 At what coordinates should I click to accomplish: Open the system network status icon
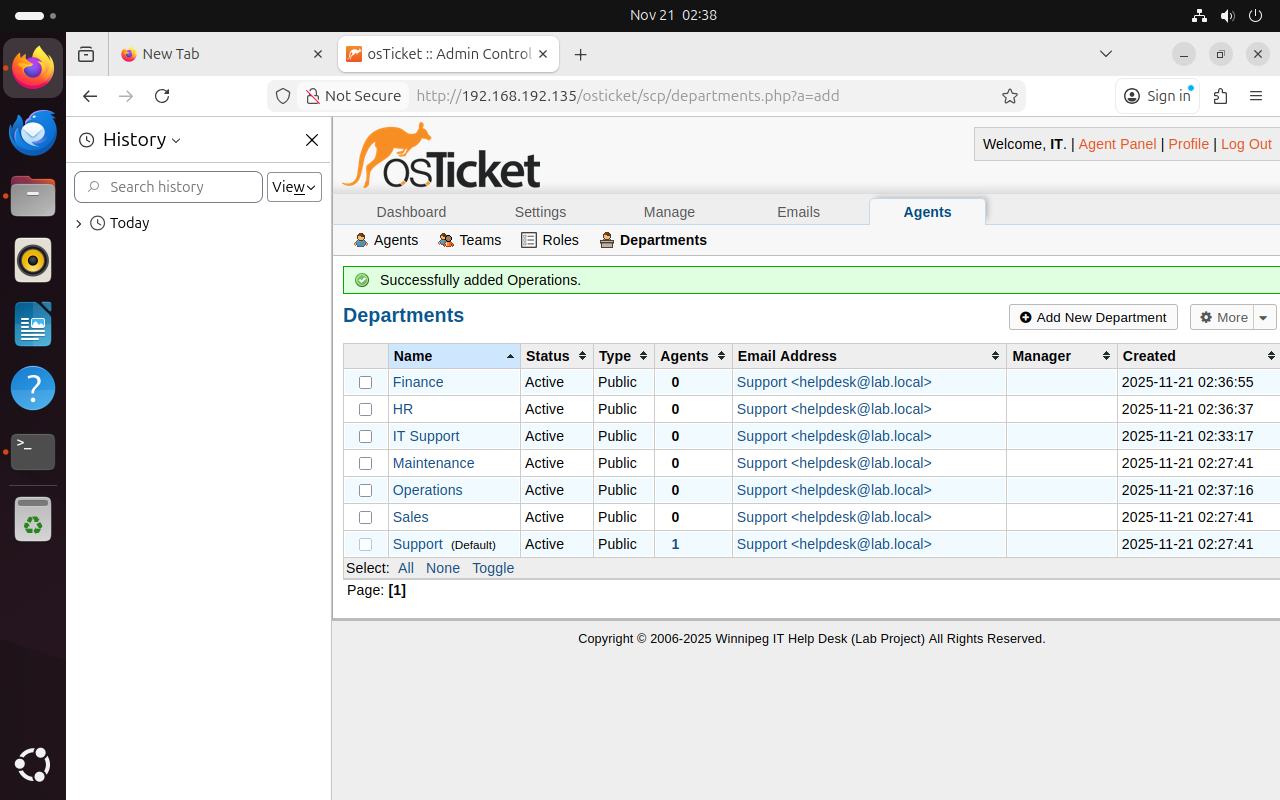pyautogui.click(x=1199, y=15)
